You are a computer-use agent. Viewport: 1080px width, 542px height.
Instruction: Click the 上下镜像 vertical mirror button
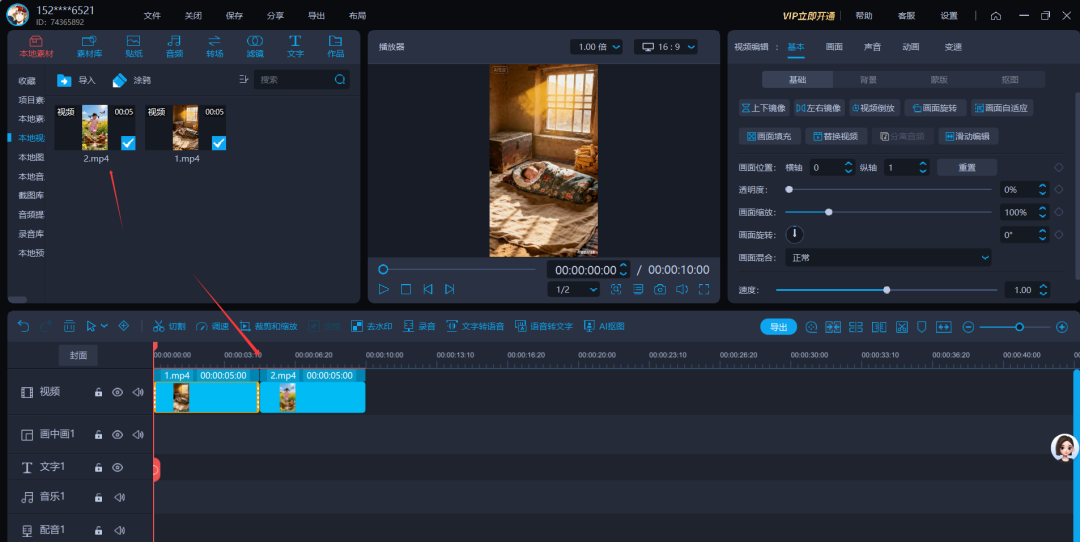tap(764, 108)
